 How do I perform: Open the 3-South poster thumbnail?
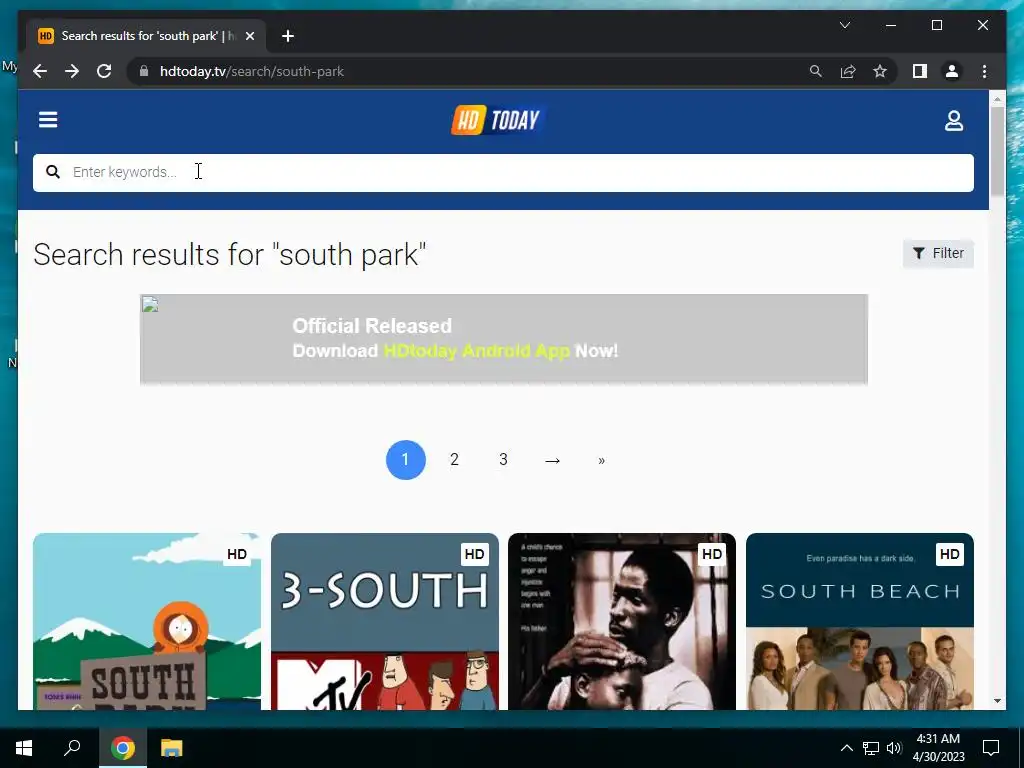click(x=385, y=621)
